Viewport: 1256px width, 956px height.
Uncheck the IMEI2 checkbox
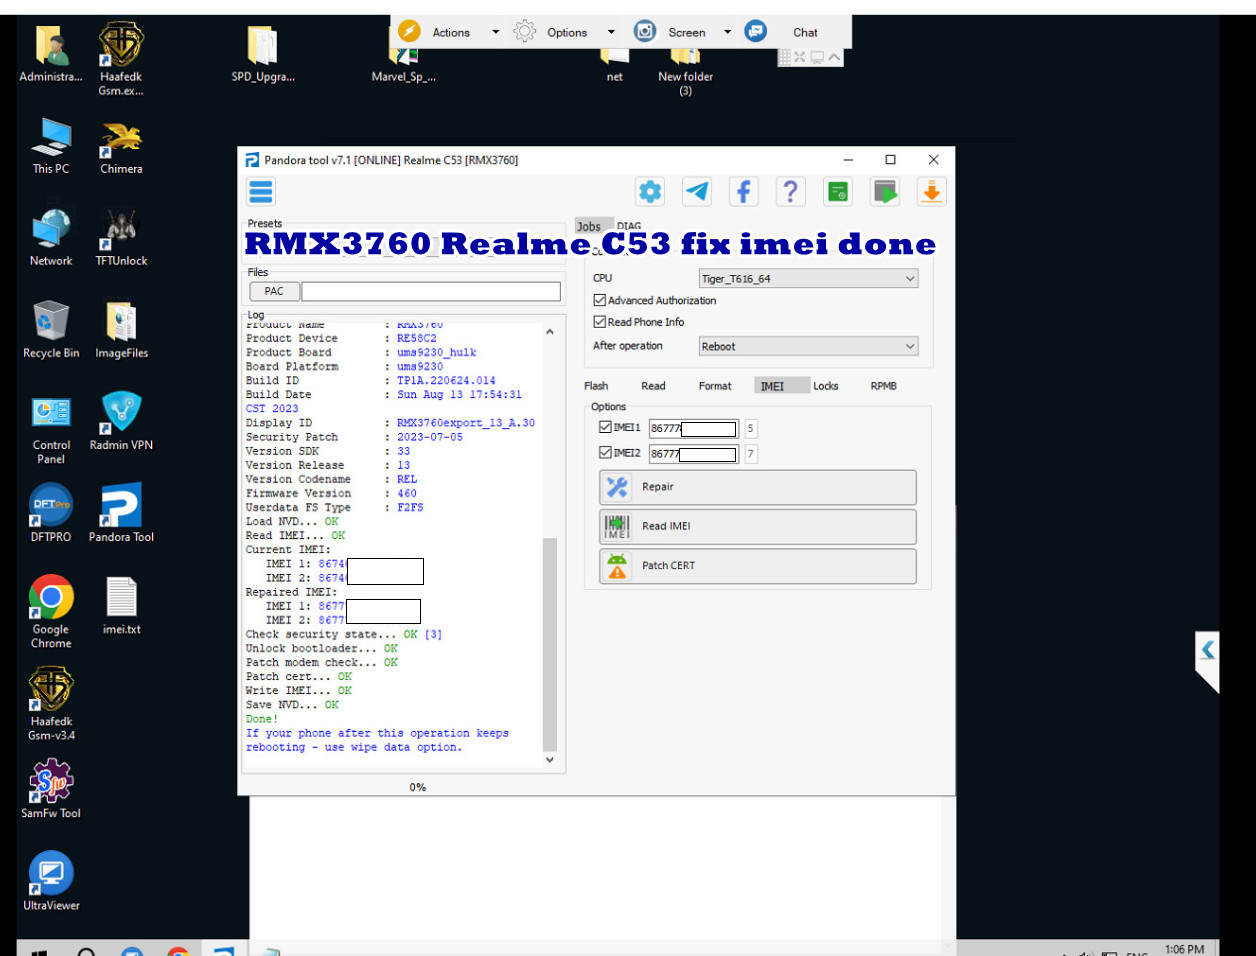[x=605, y=452]
